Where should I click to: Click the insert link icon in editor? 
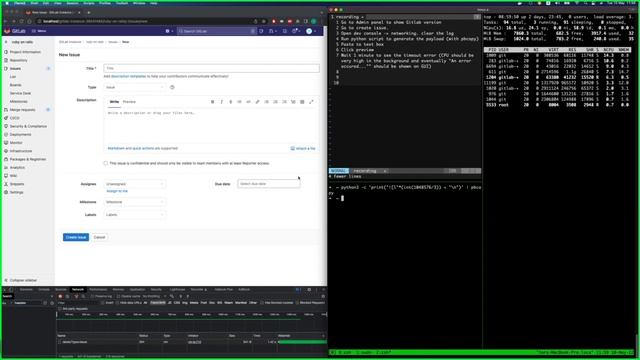[x=258, y=102]
